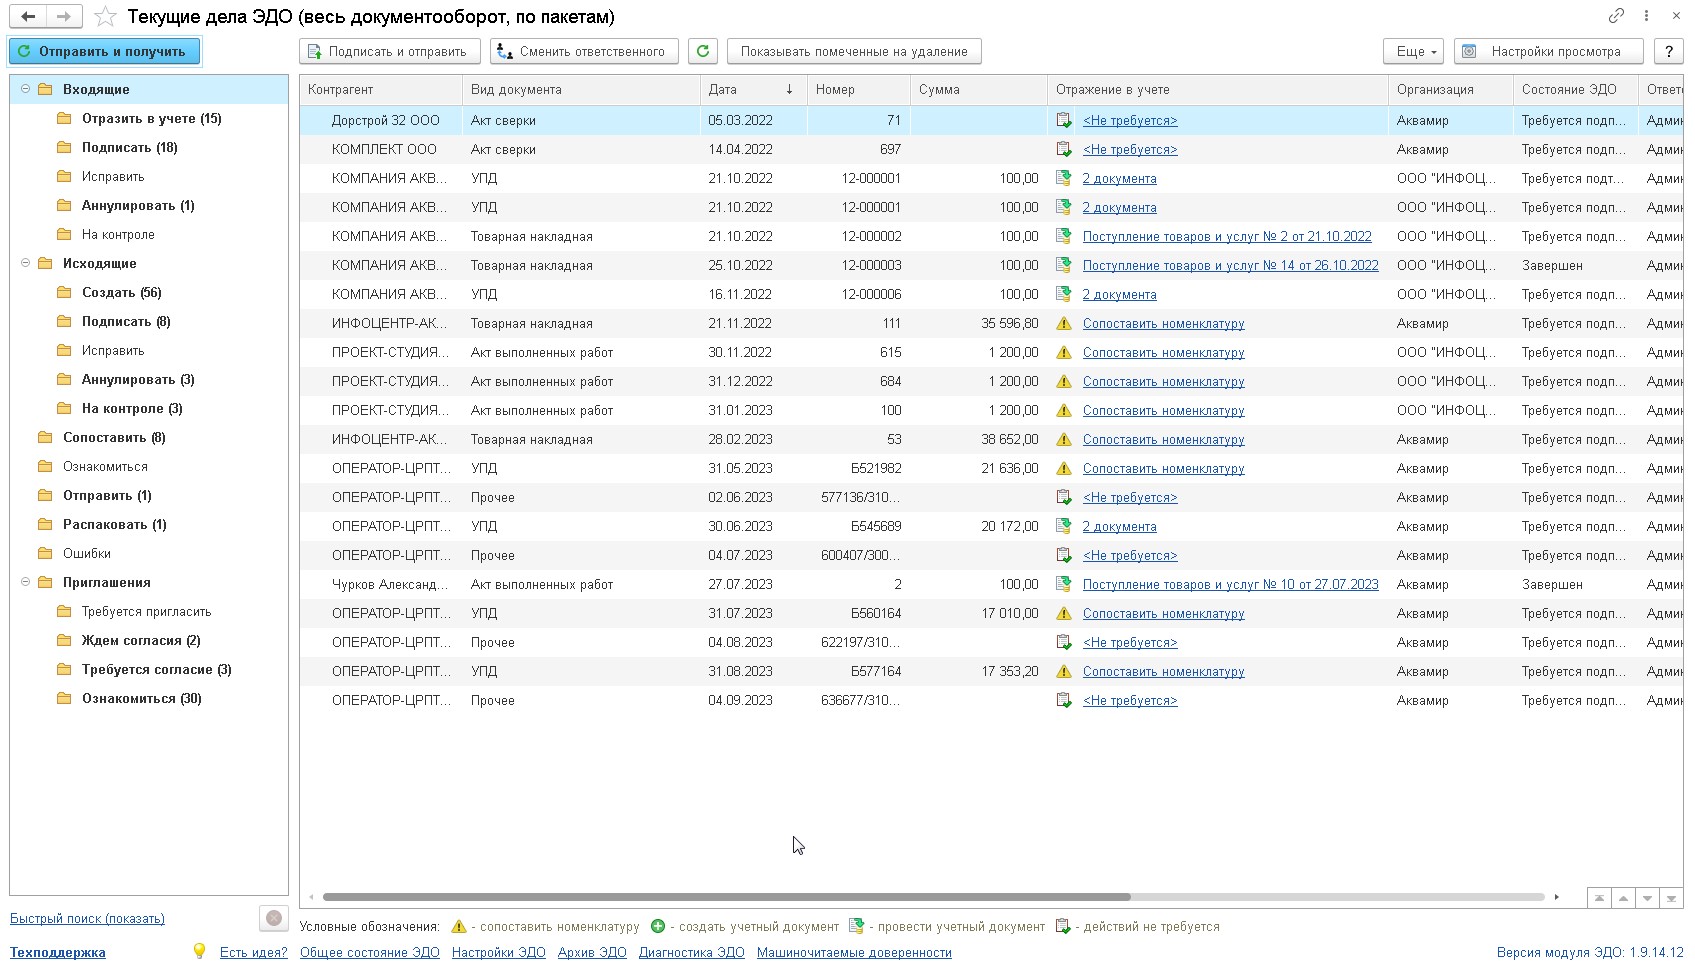Image resolution: width=1695 pixels, height=962 pixels.
Task: Click Быстрый поиск (показать) link
Action: [87, 918]
